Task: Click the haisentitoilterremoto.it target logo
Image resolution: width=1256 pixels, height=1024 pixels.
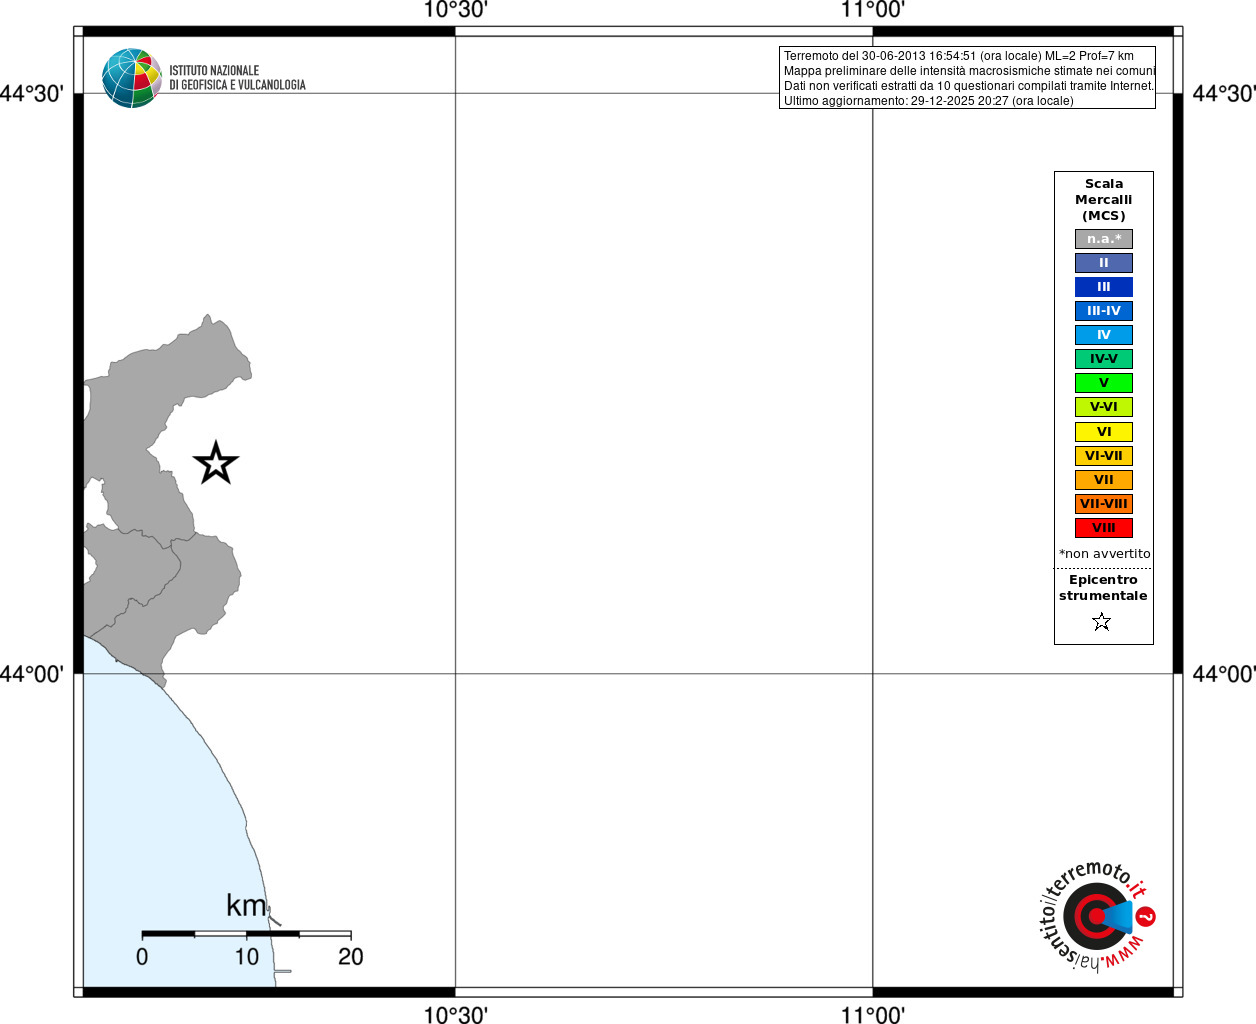Action: pos(1098,916)
